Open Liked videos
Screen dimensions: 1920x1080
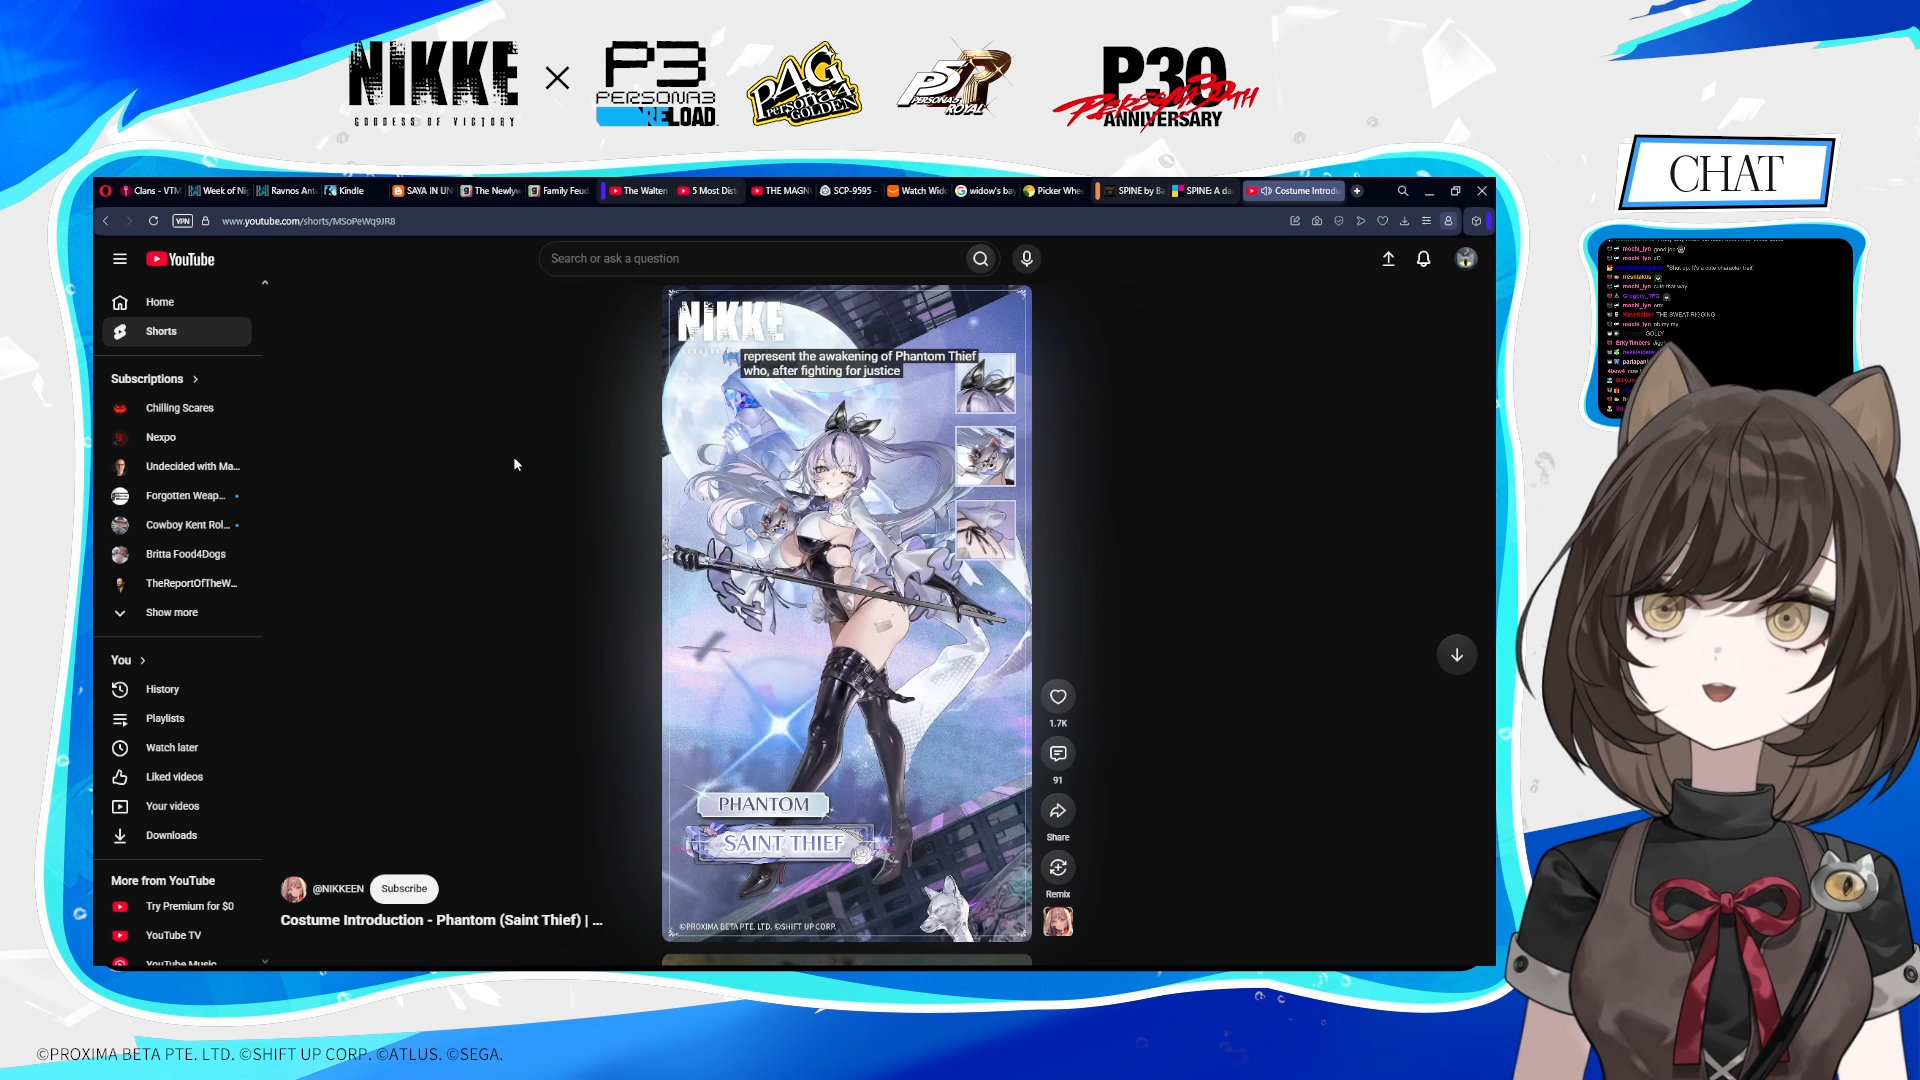177,777
